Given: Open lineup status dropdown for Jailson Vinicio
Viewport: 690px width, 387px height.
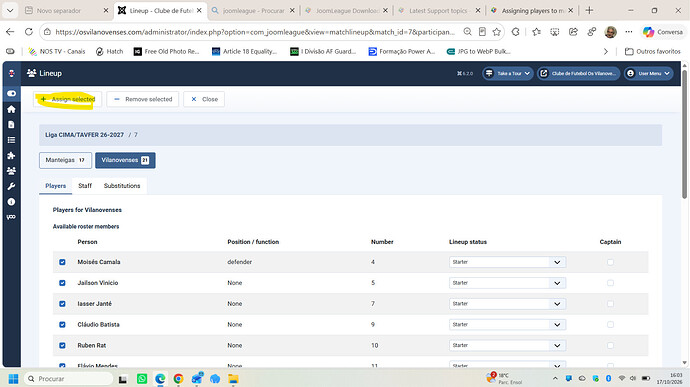Looking at the screenshot, I should [507, 283].
